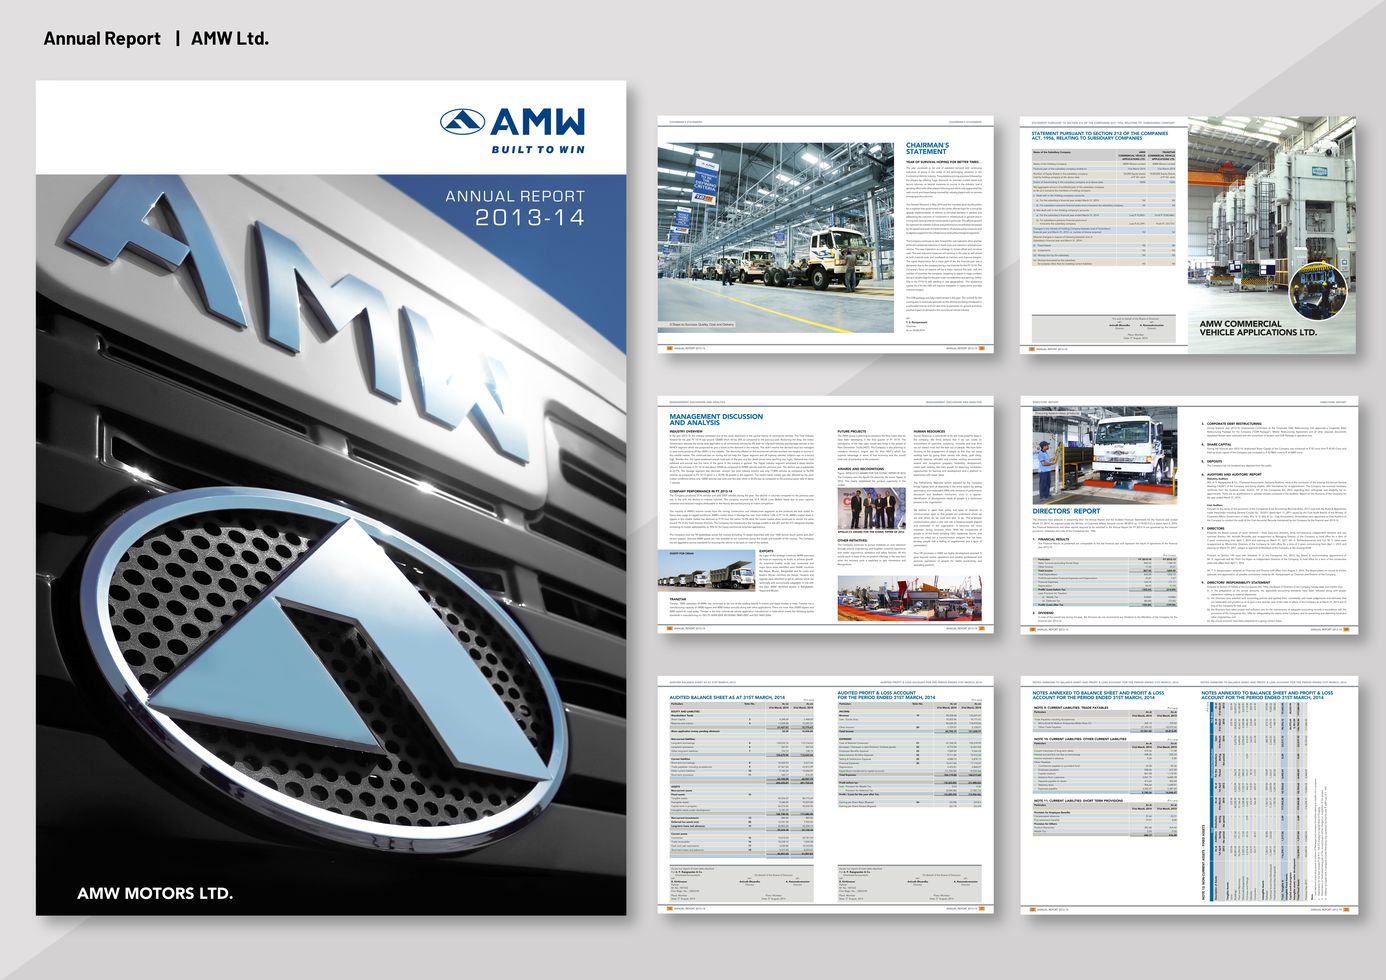Click the "Annual Report" heading at top
This screenshot has width=1386, height=980.
click(x=102, y=38)
